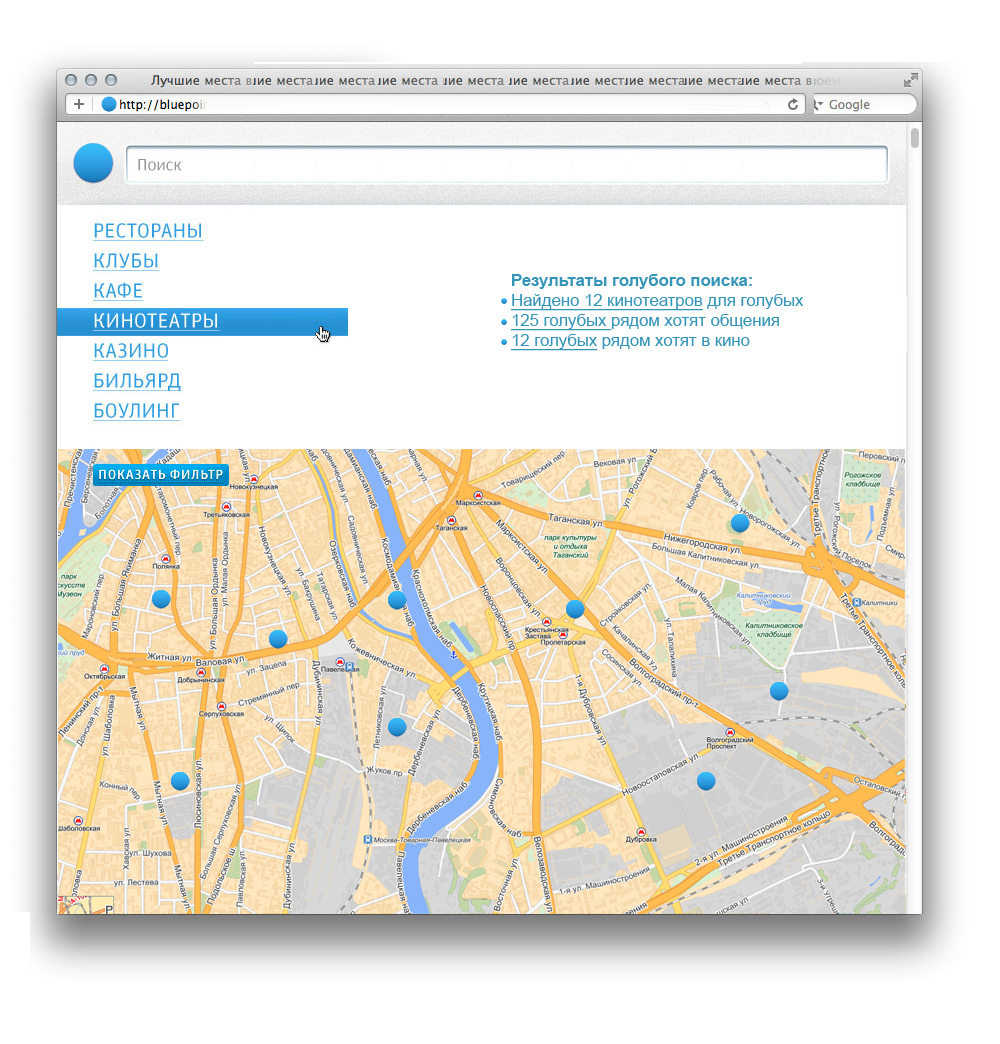1000x1044 pixels.
Task: Toggle browser full-screen arrows icon
Action: point(910,80)
